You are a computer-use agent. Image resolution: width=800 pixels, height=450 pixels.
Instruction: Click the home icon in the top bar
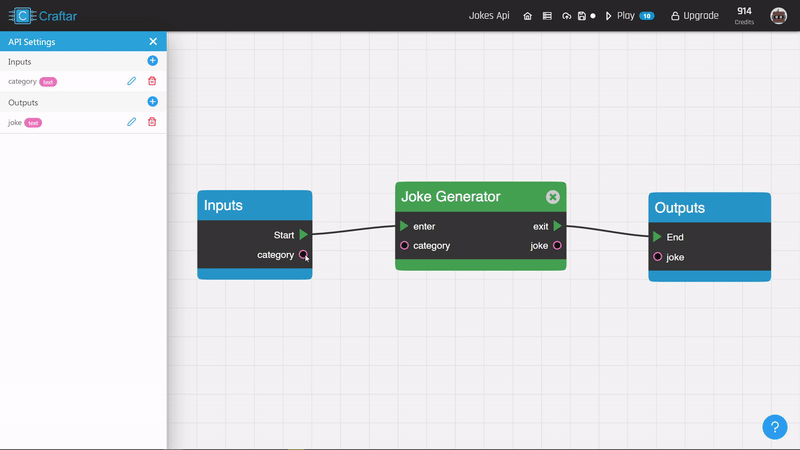click(x=527, y=16)
